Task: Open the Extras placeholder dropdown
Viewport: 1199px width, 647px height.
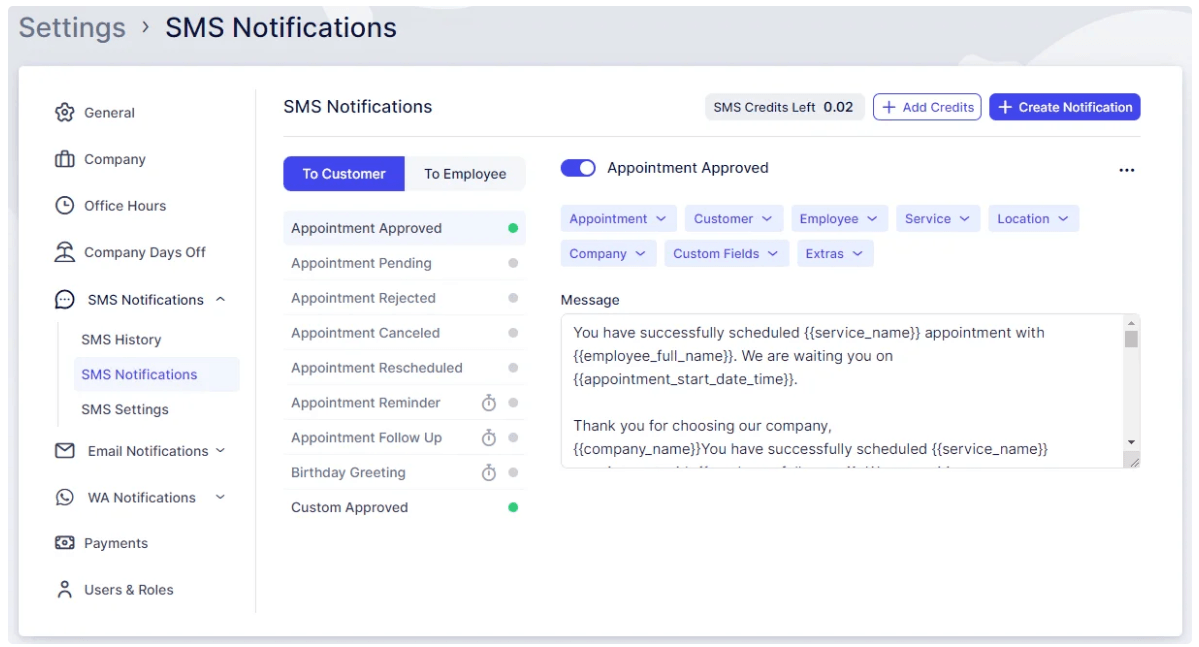Action: (x=834, y=253)
